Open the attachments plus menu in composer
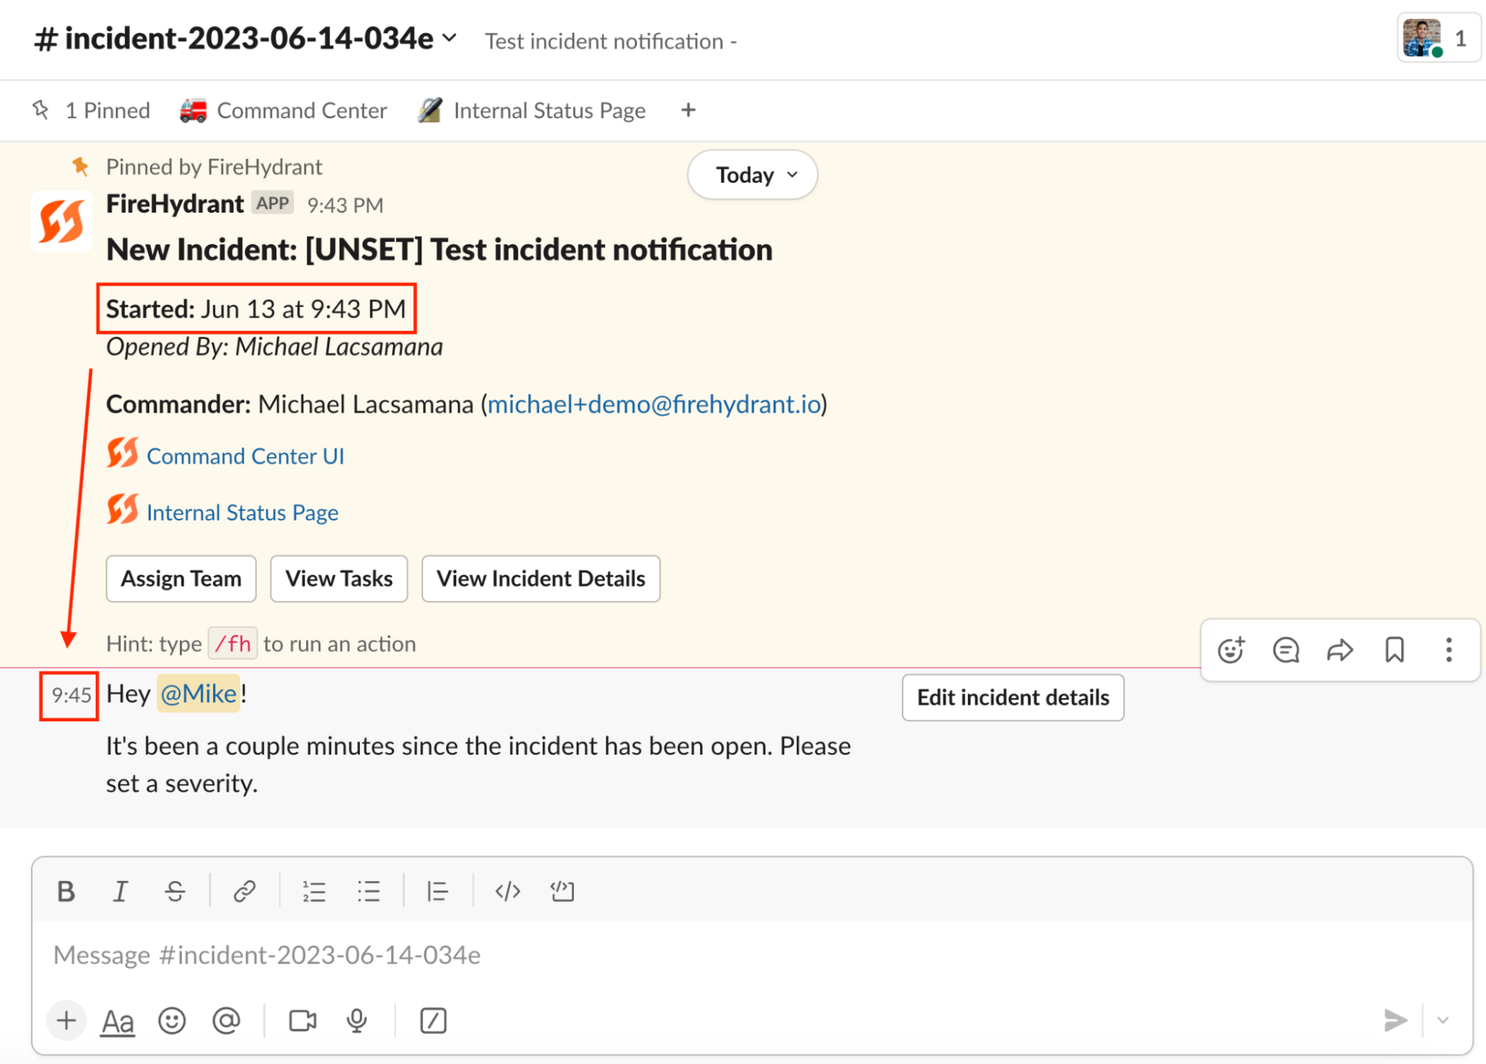This screenshot has width=1486, height=1064. pyautogui.click(x=66, y=1020)
